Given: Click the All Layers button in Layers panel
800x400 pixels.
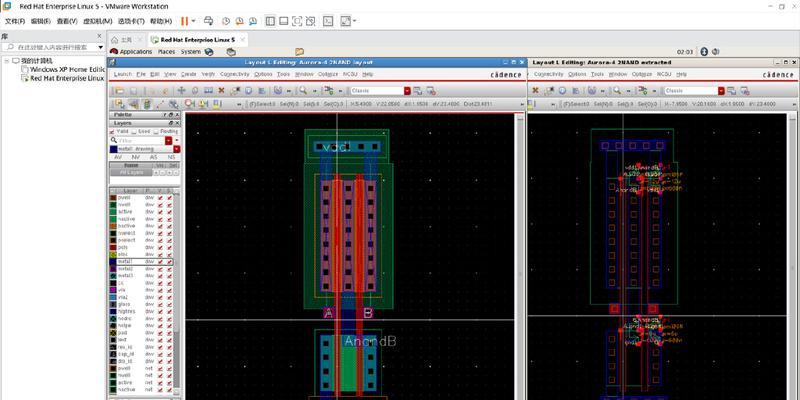Looking at the screenshot, I should (x=131, y=173).
